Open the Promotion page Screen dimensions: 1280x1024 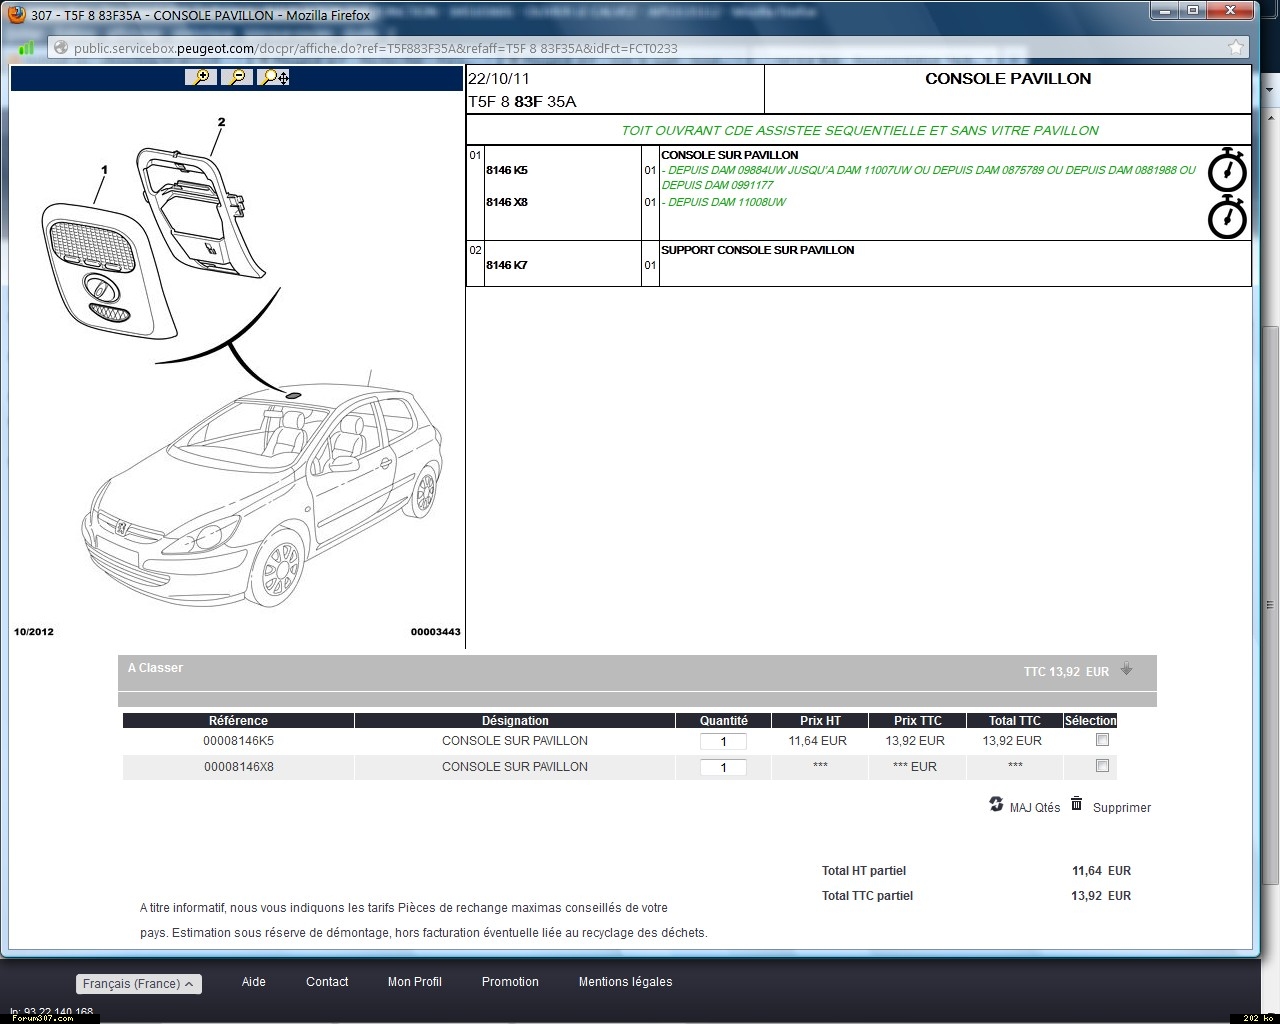[x=510, y=982]
